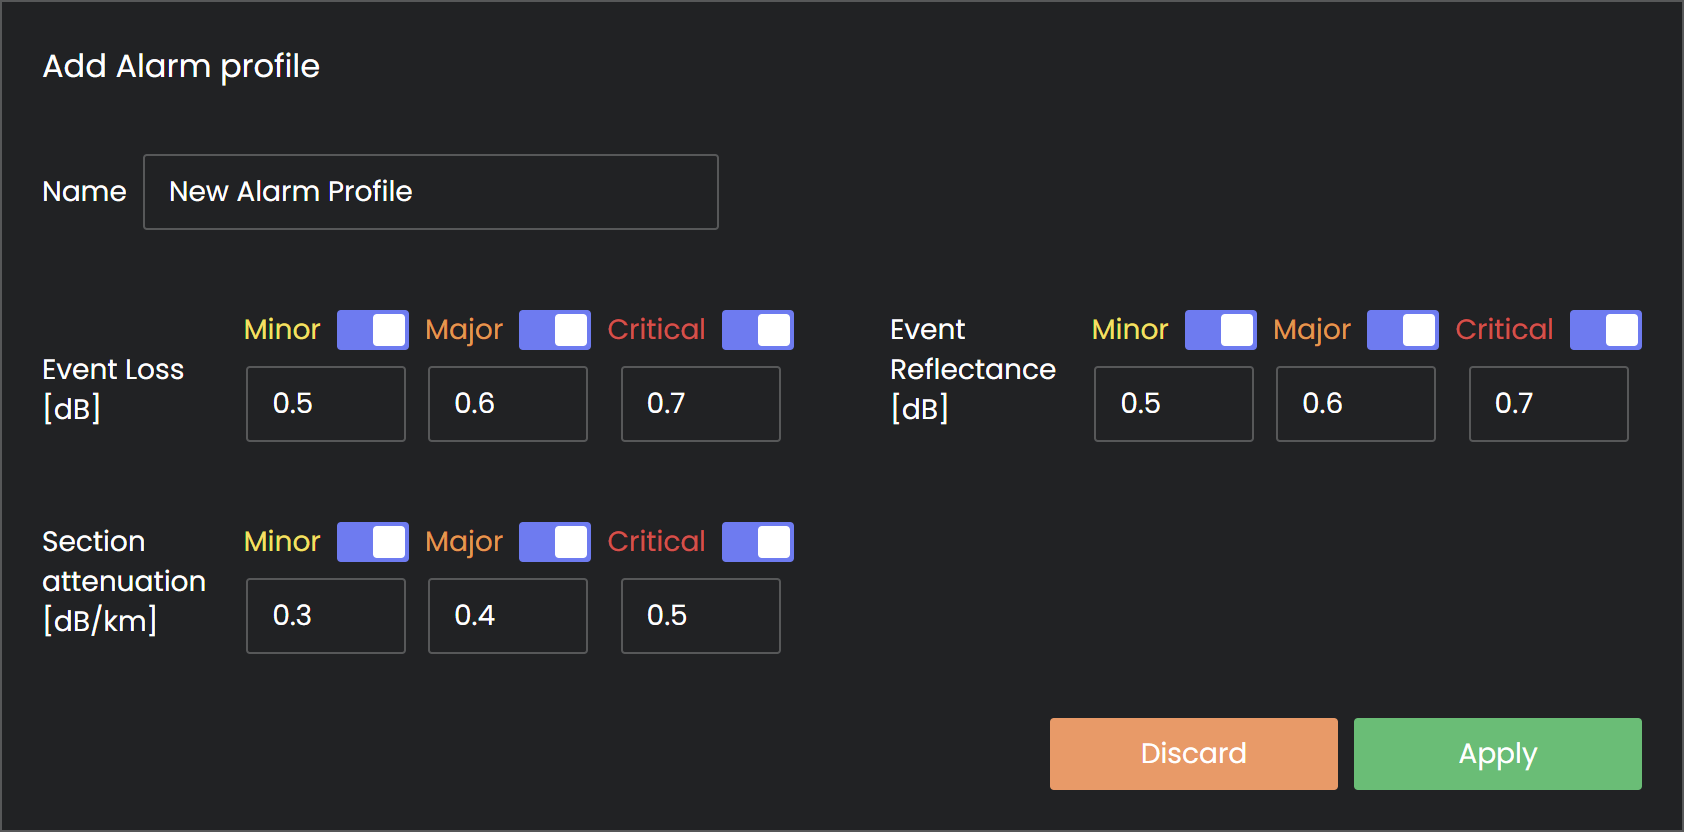Disable the Event Loss Major toggle
This screenshot has width=1684, height=832.
coord(554,330)
